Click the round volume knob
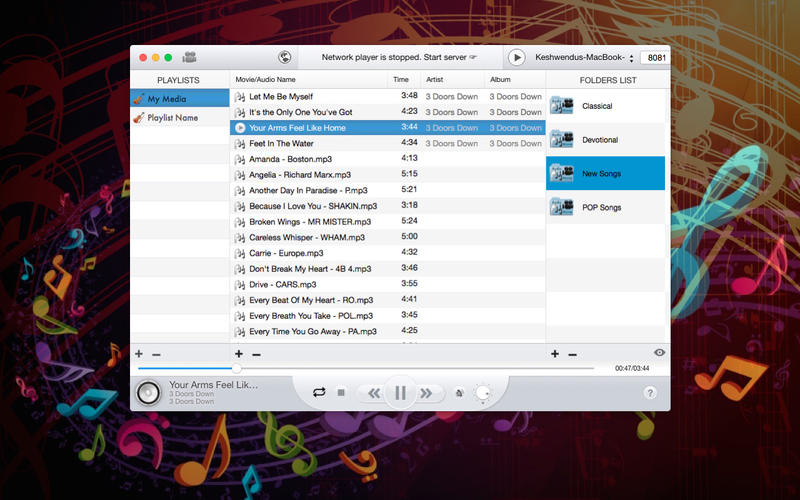 pos(483,393)
